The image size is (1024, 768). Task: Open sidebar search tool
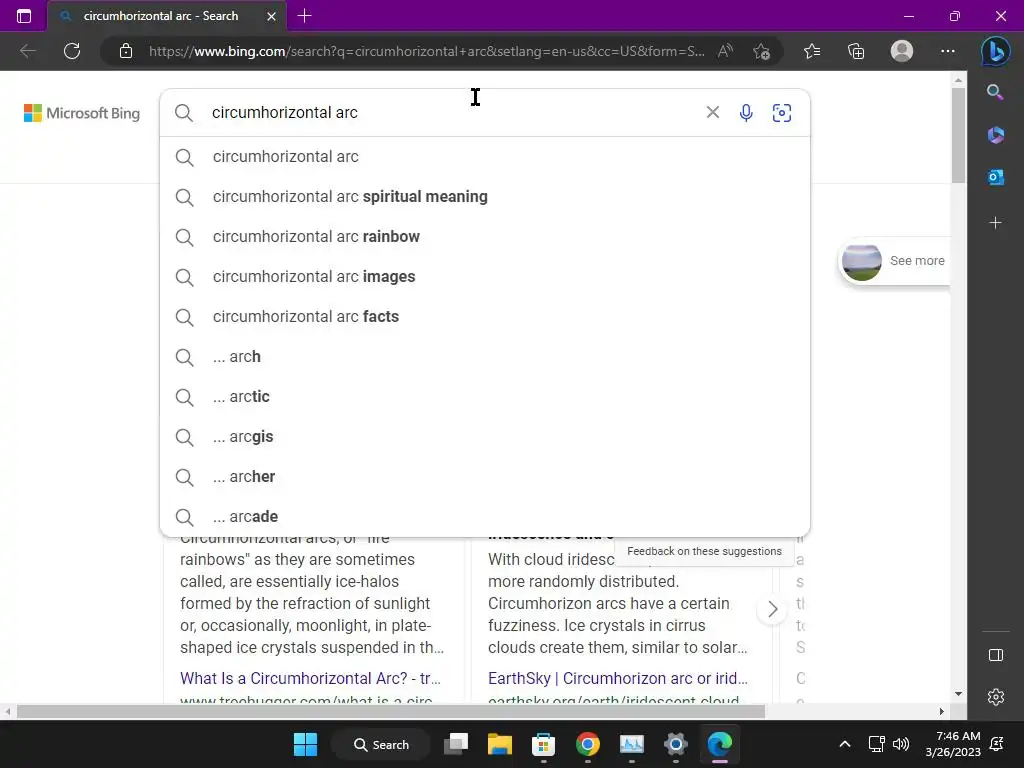point(995,92)
